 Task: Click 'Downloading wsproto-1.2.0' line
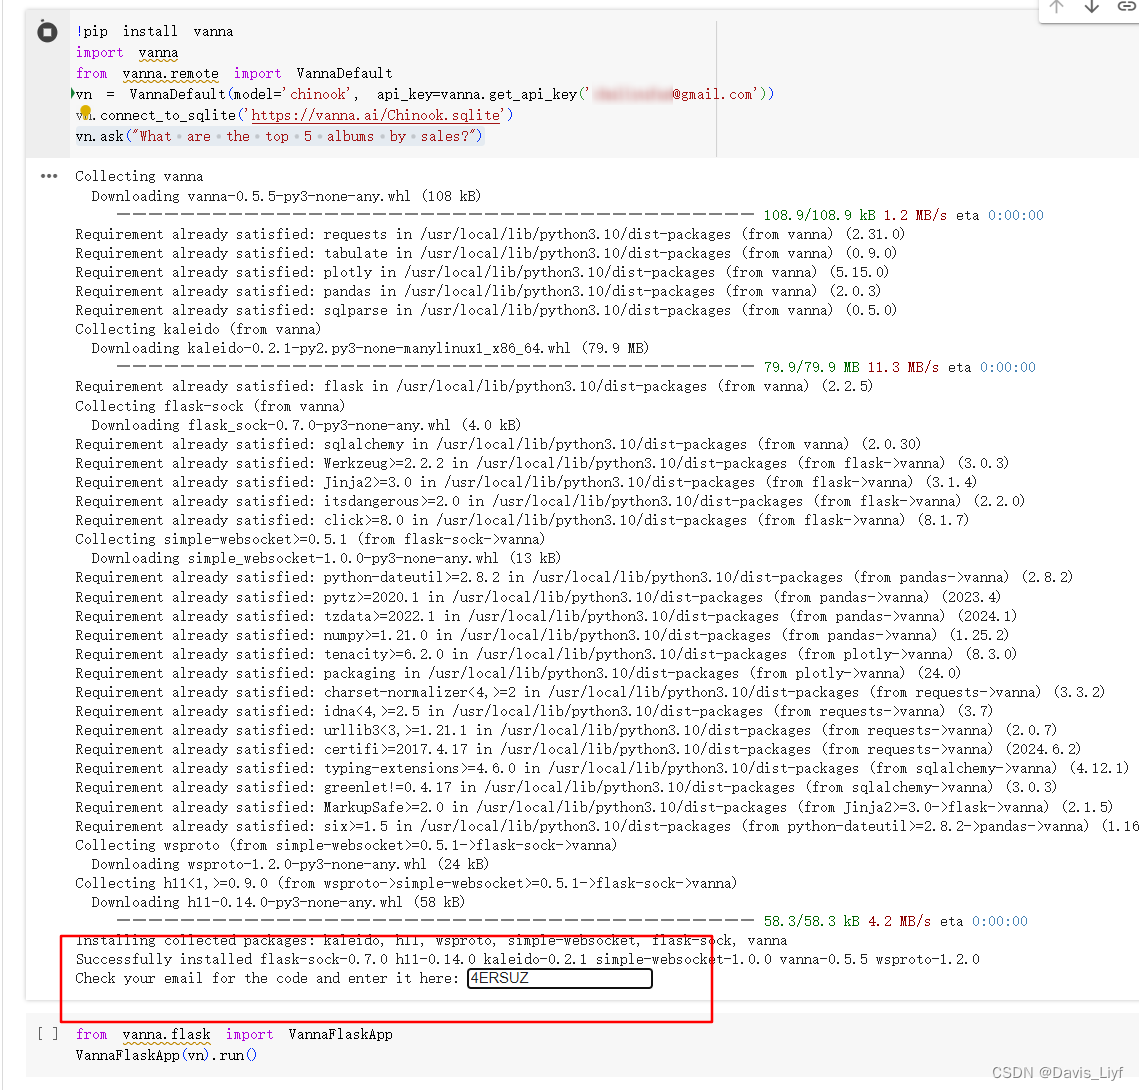pyautogui.click(x=290, y=864)
